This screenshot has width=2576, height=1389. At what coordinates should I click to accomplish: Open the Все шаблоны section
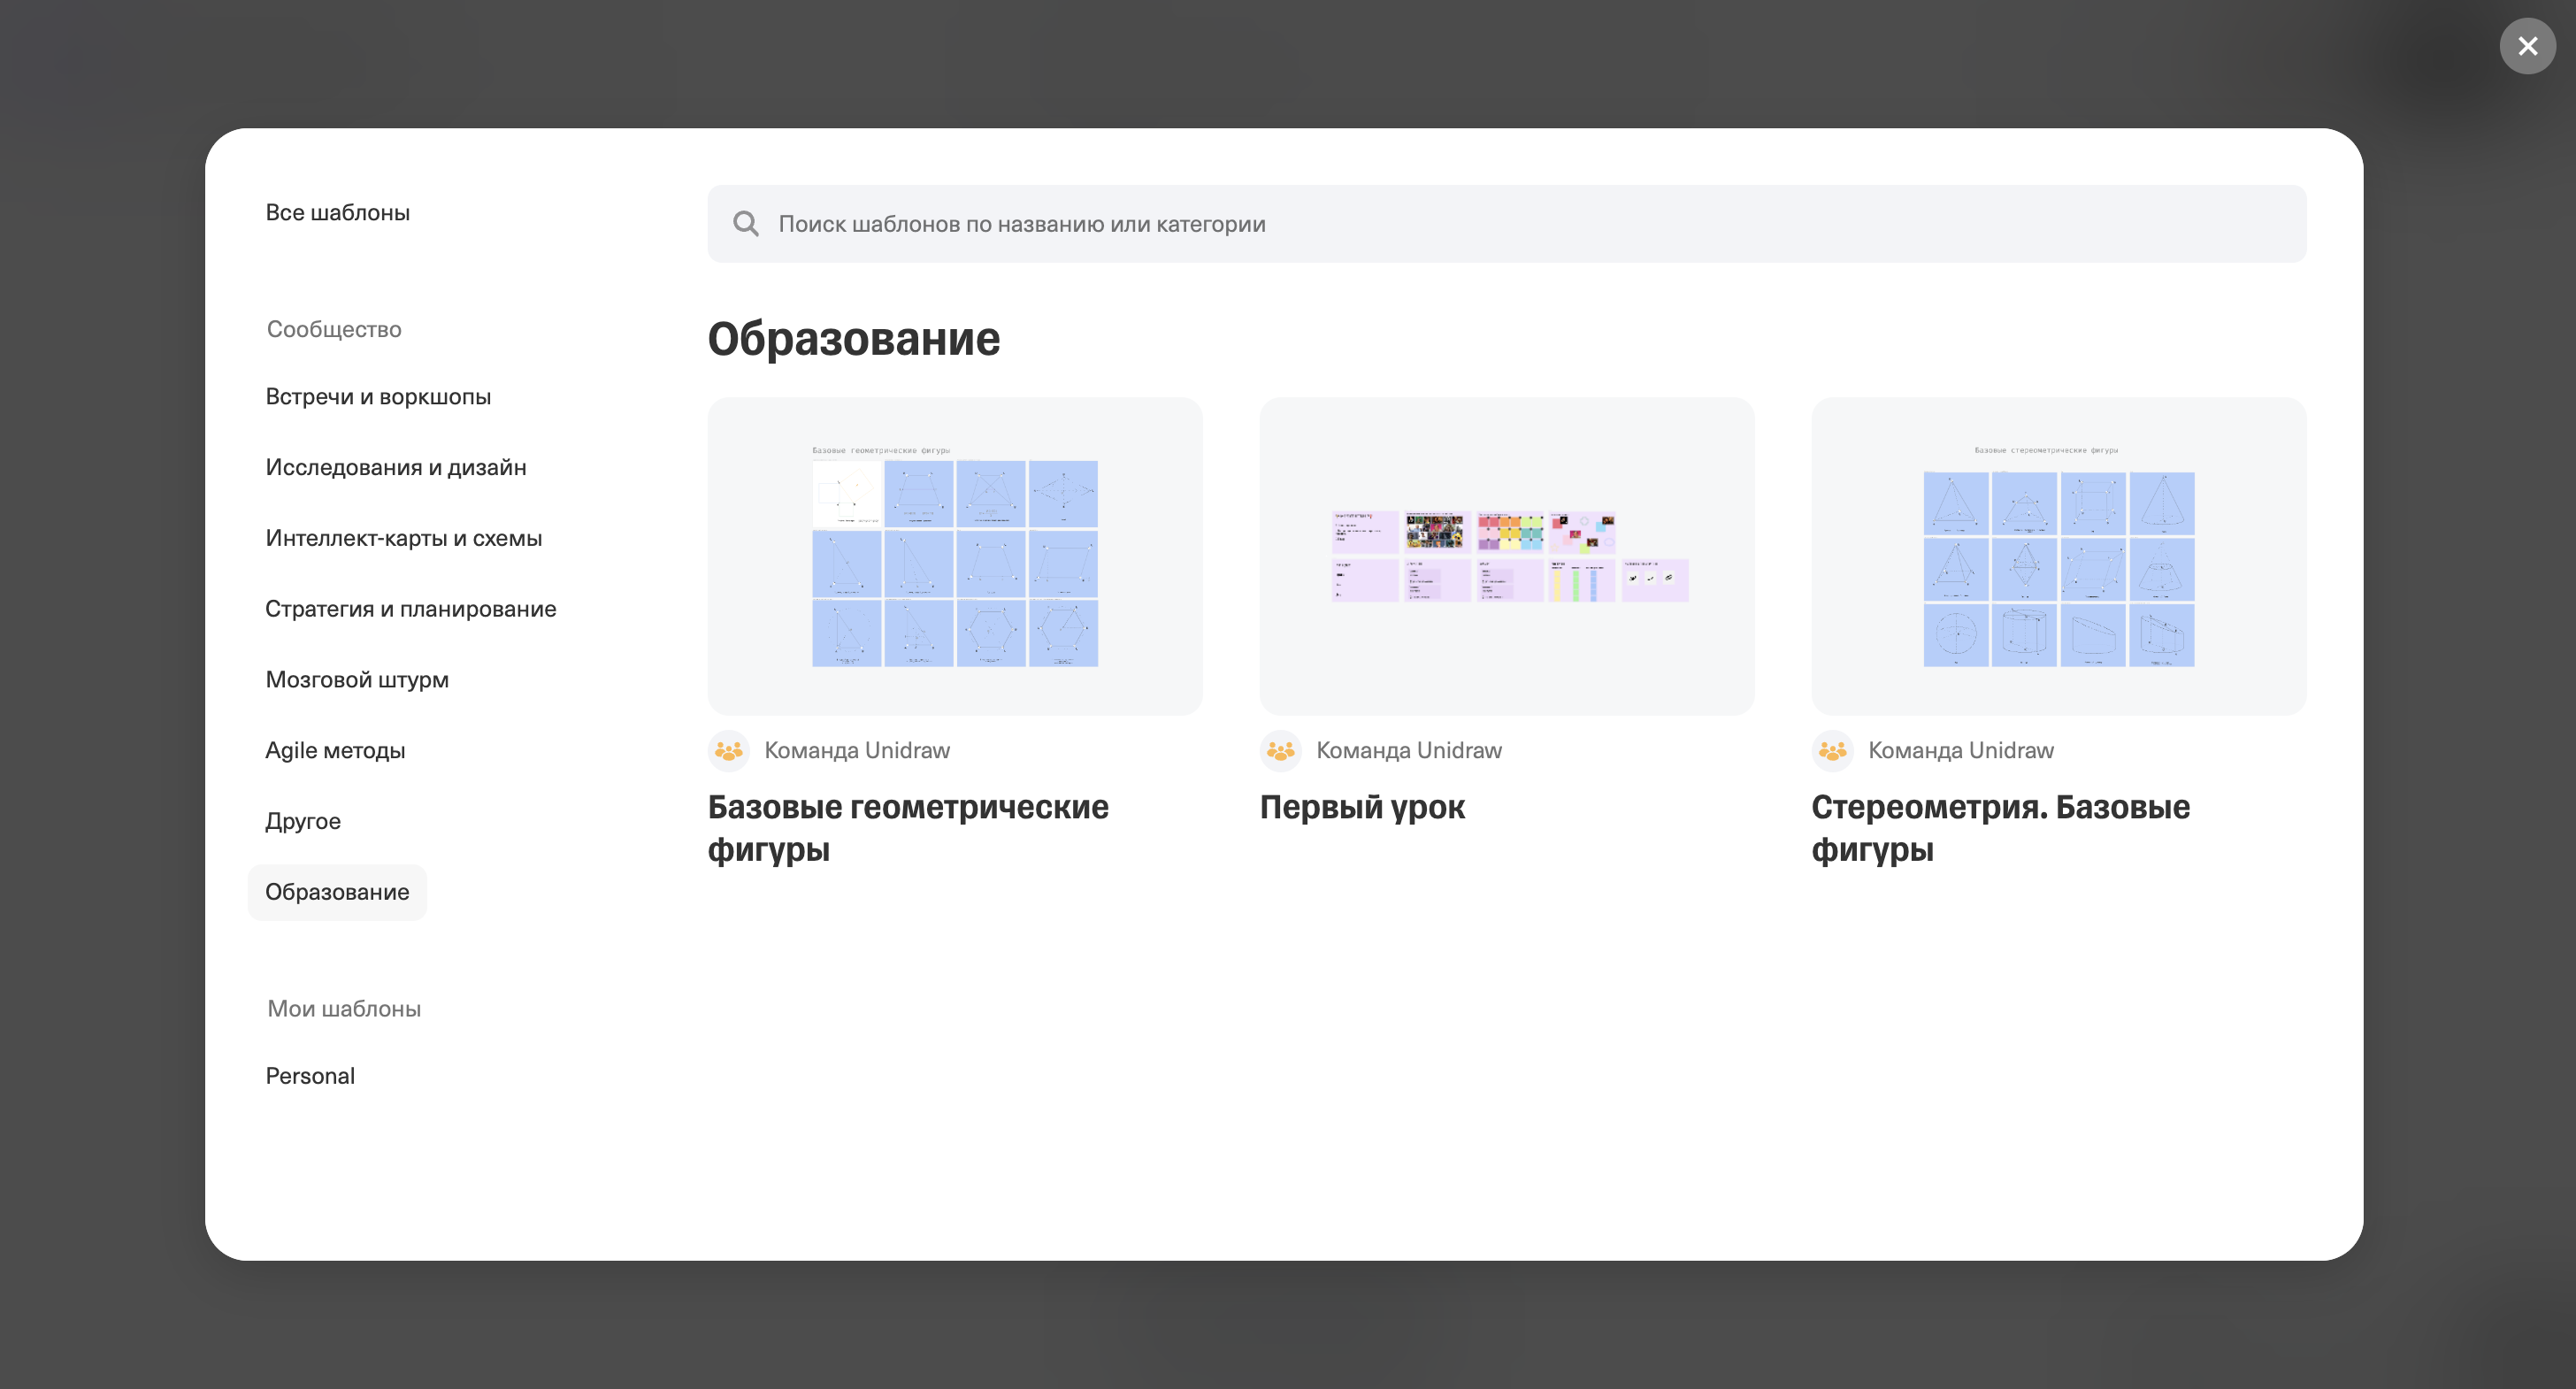[337, 212]
